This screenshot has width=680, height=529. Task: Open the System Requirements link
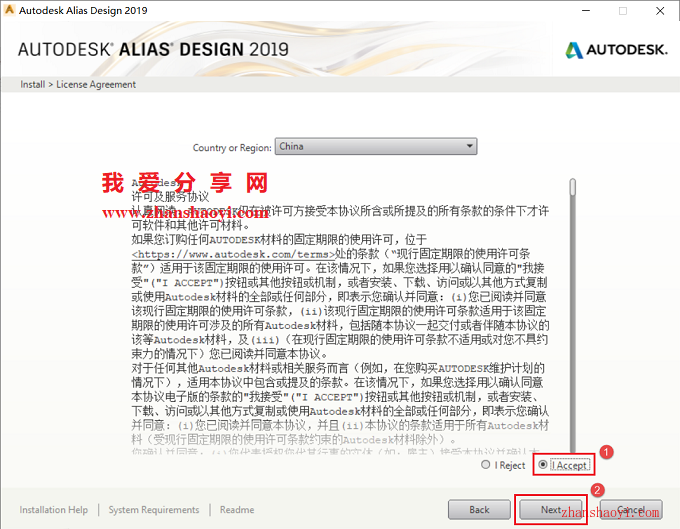click(x=154, y=510)
